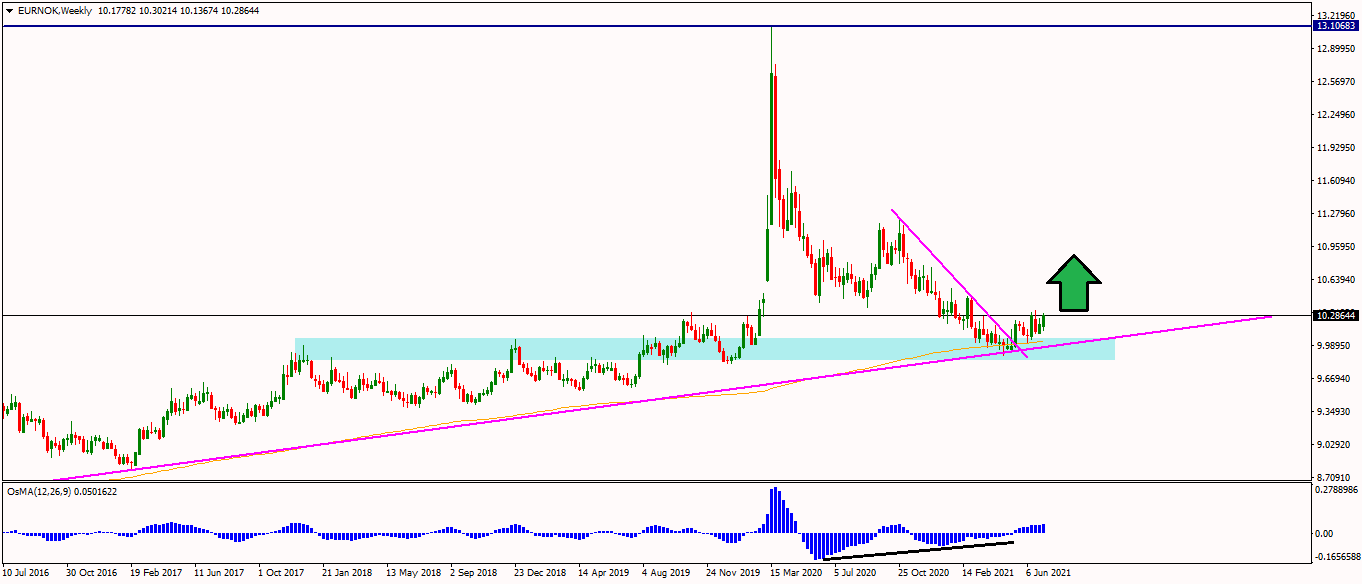1362x584 pixels.
Task: Click the triangle icon before EURNOK,Weekly
Action: (x=9, y=10)
